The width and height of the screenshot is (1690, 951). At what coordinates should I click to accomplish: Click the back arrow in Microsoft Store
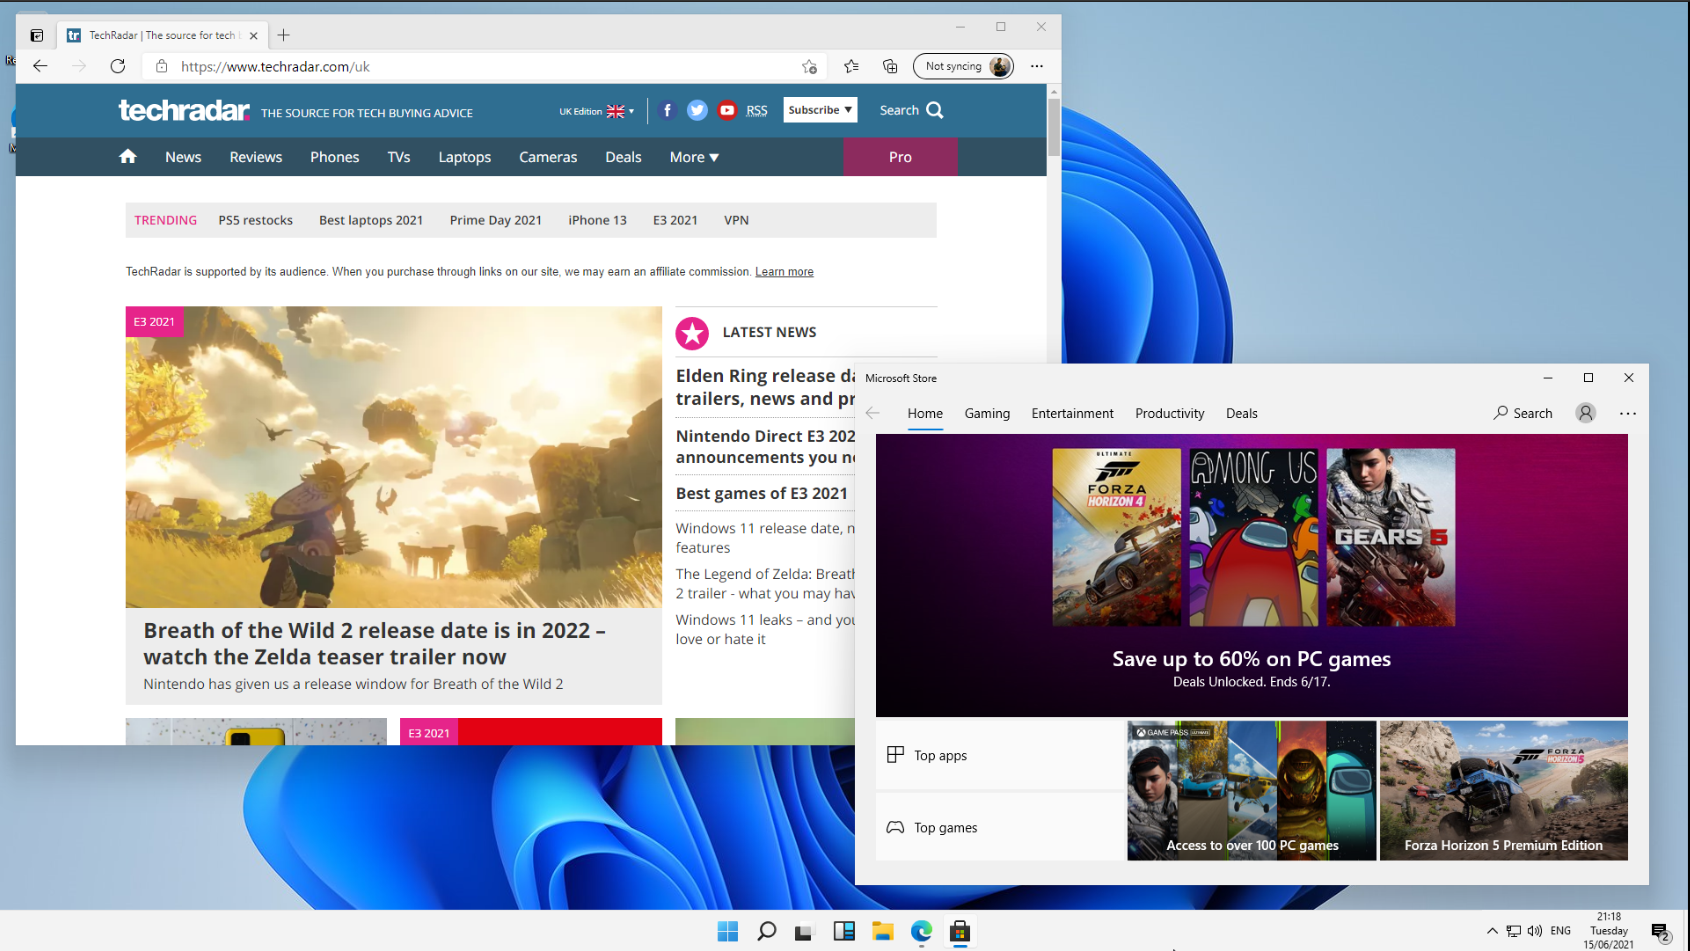(872, 413)
